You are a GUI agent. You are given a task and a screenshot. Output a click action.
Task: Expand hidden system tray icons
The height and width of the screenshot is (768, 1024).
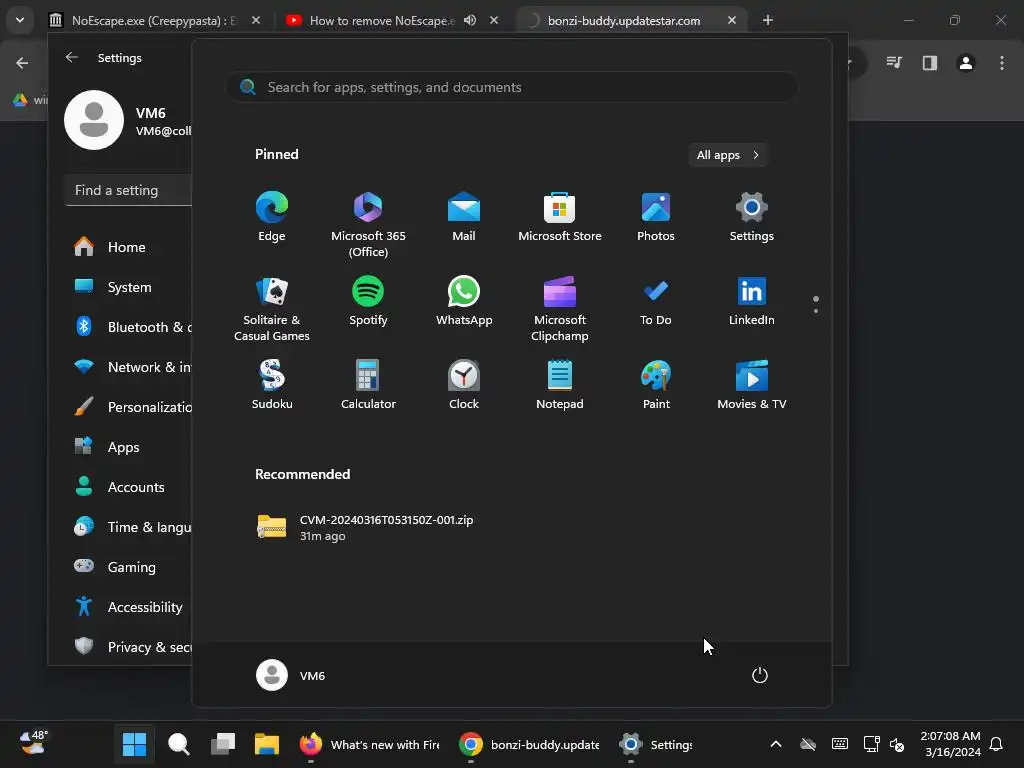point(776,744)
